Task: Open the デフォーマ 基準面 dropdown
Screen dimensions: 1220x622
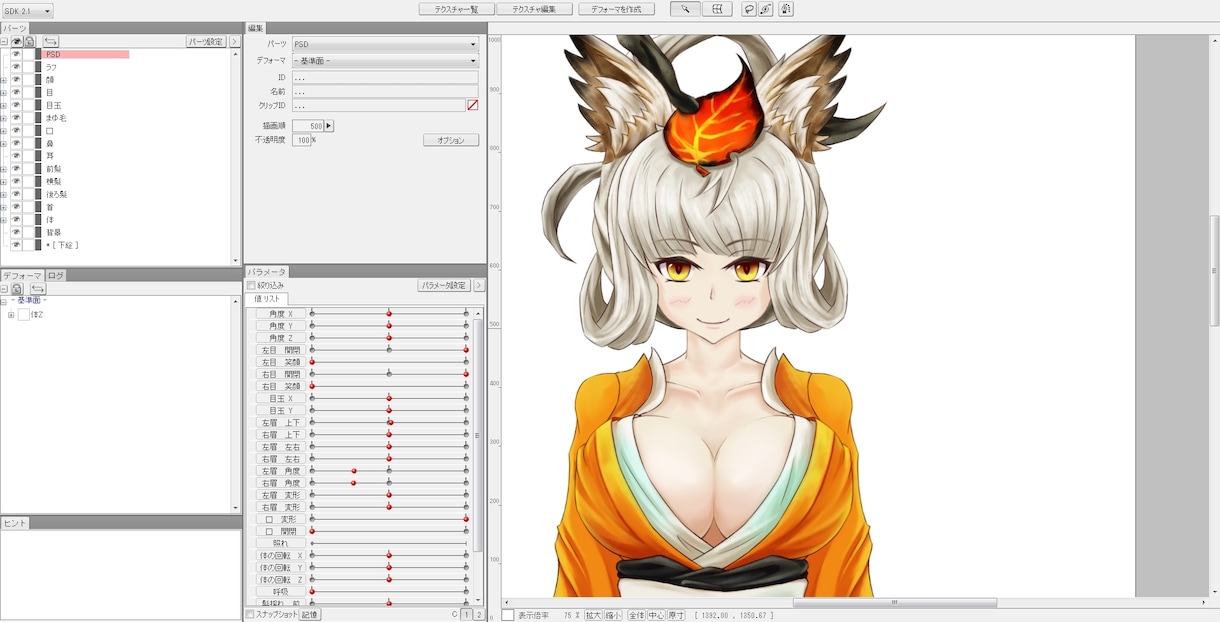Action: (x=385, y=61)
